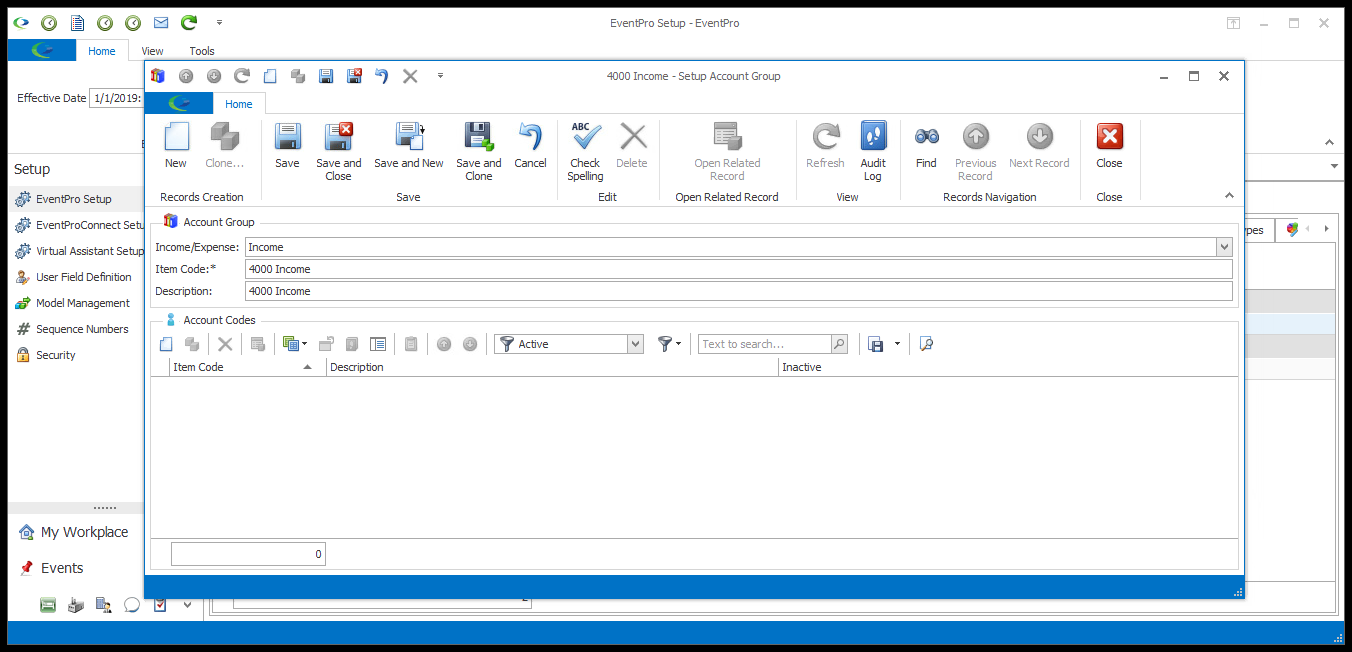Close the record with the red Close button

click(x=1109, y=146)
